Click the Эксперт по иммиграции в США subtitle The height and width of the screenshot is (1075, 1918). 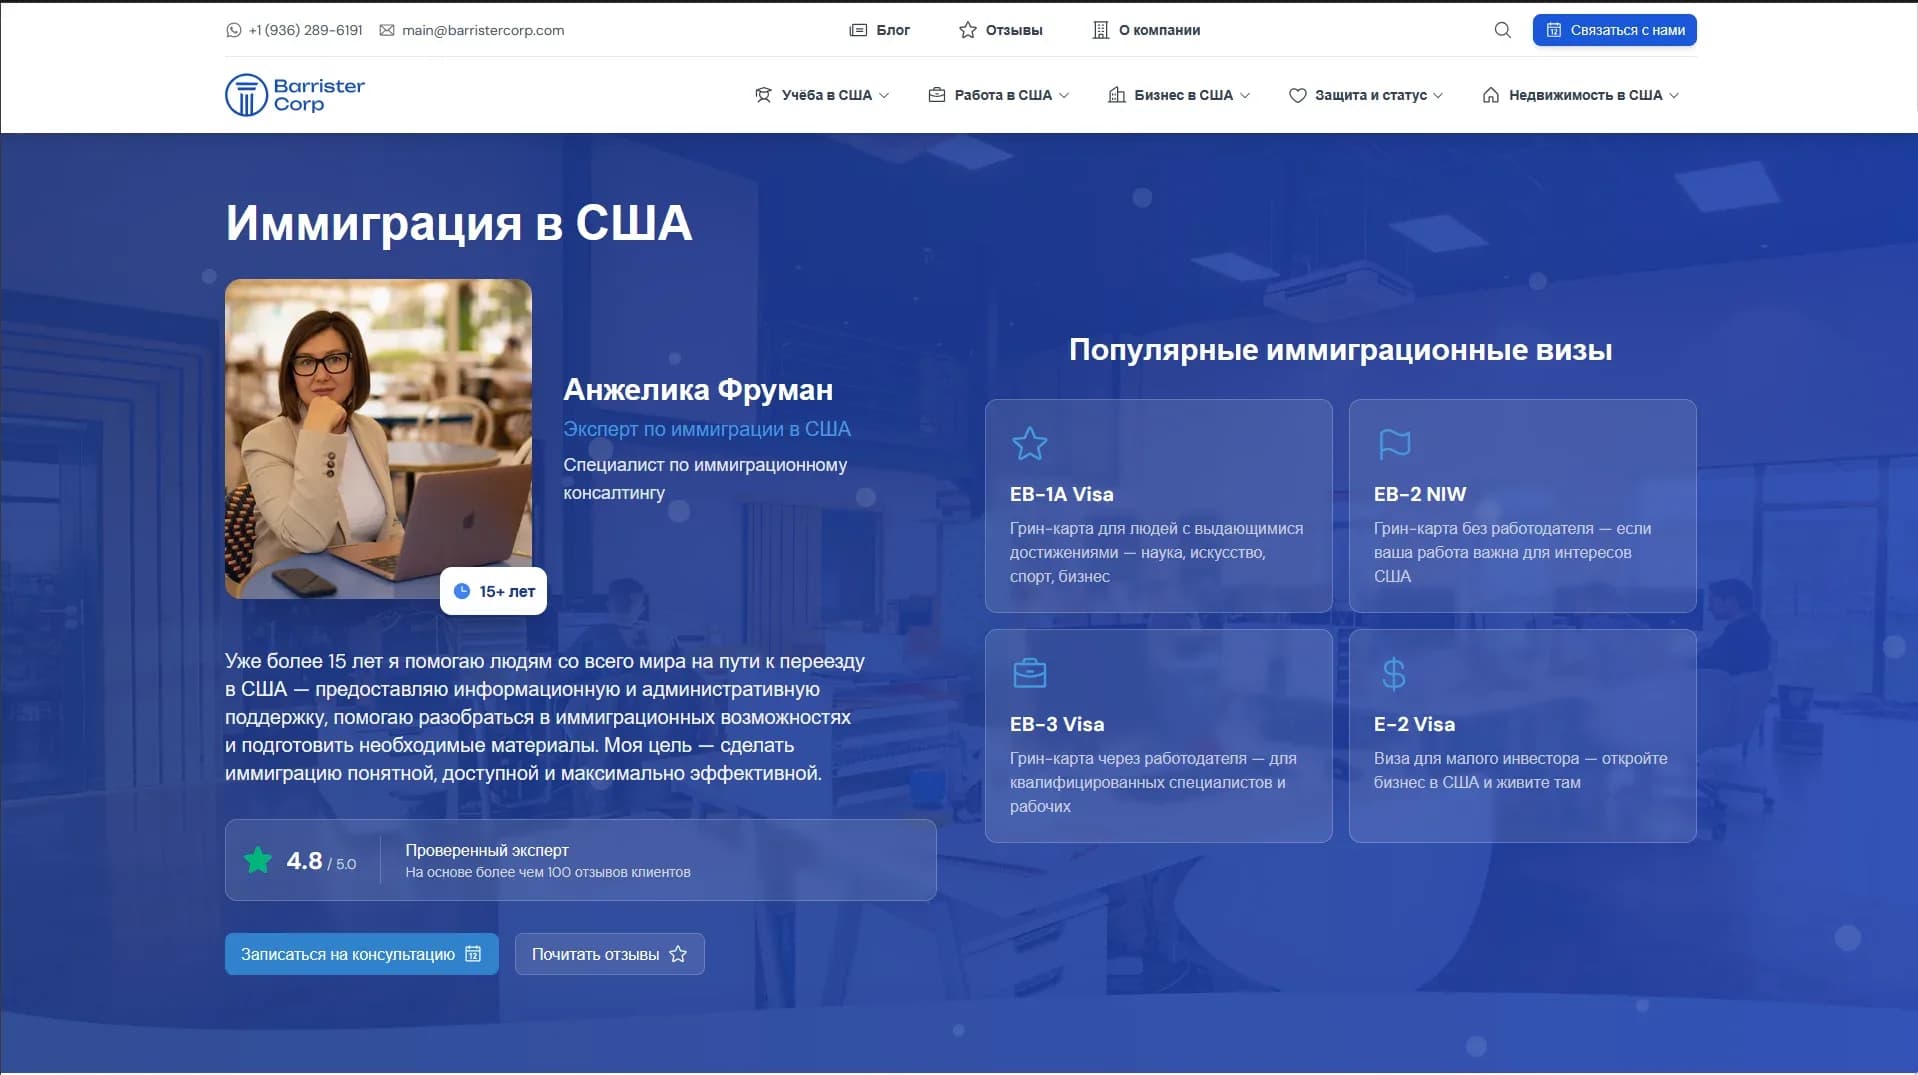coord(707,429)
